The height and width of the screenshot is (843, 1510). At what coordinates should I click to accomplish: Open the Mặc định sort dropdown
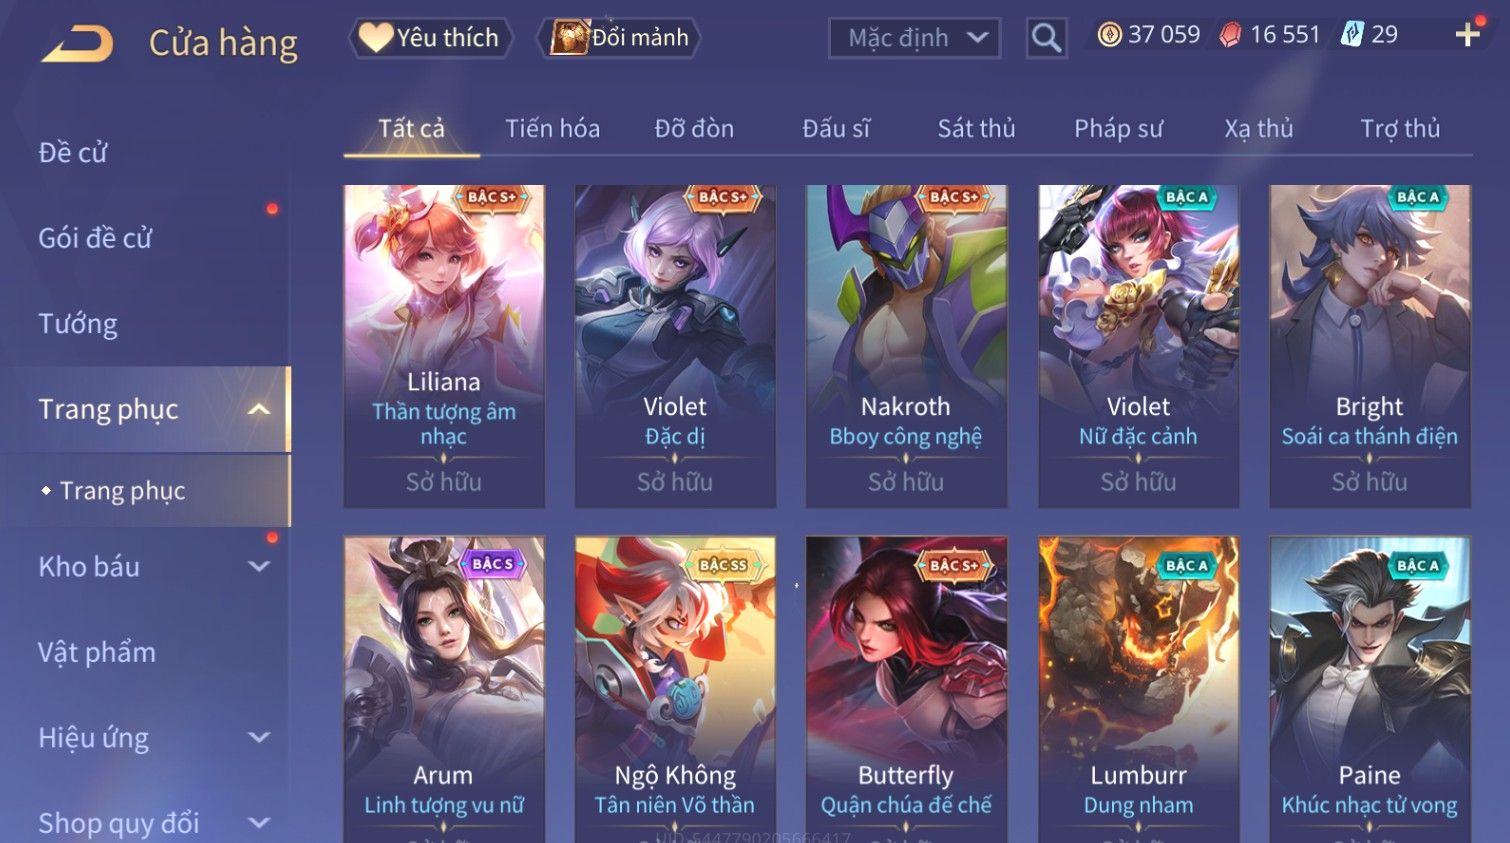(914, 38)
